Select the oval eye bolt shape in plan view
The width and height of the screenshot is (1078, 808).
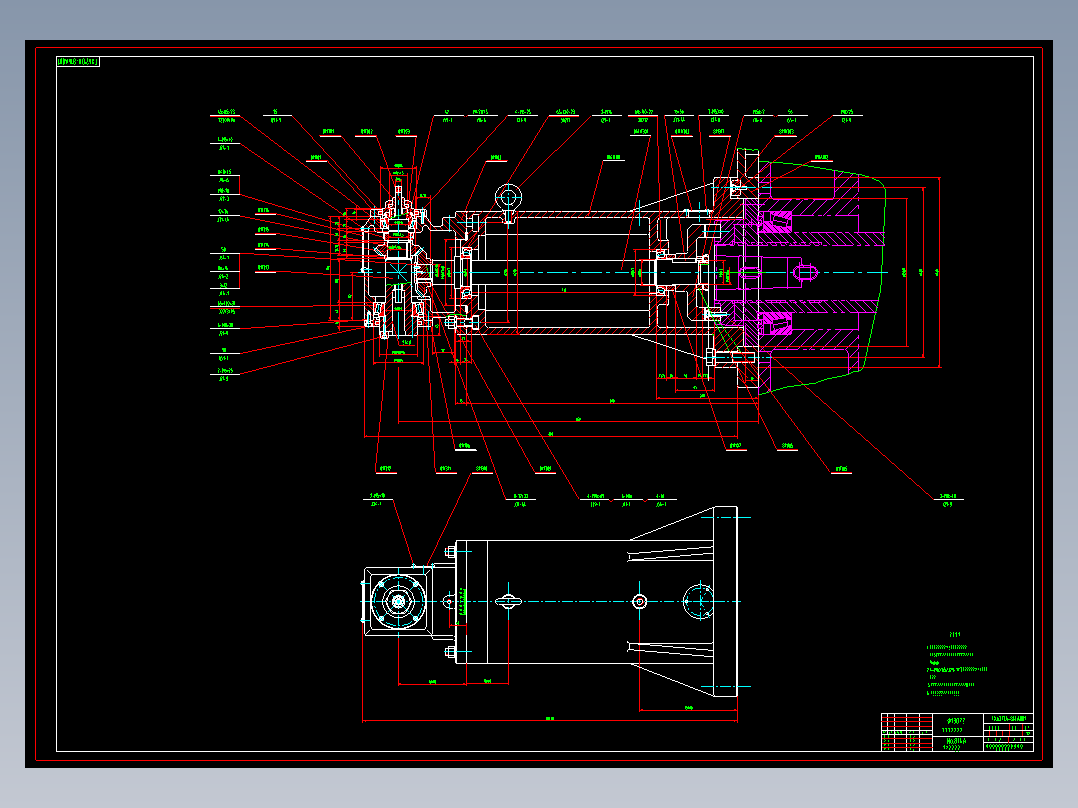coord(508,602)
